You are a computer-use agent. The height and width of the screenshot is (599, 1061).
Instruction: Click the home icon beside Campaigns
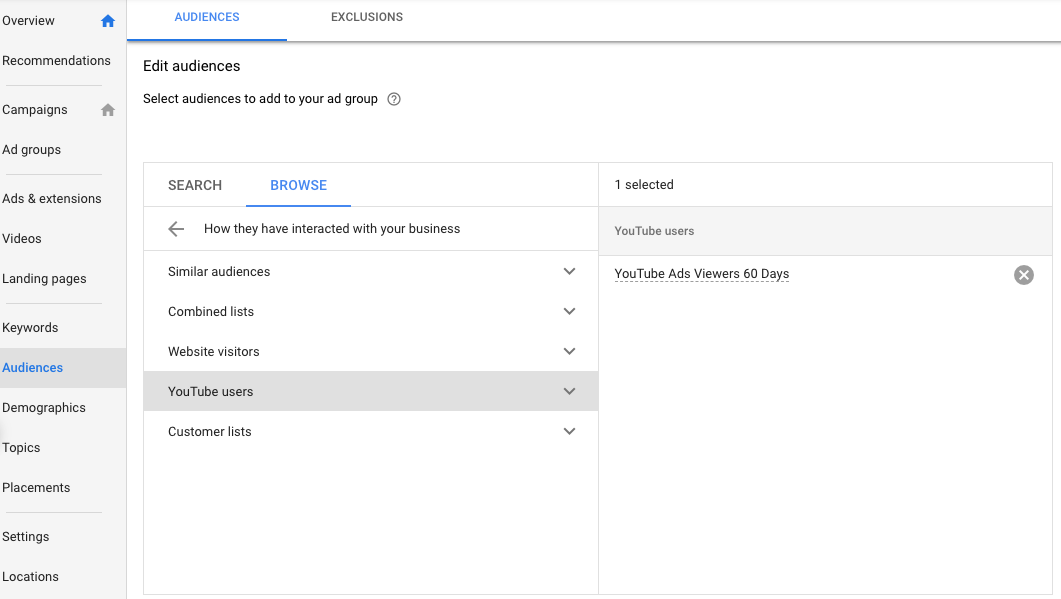pos(108,110)
